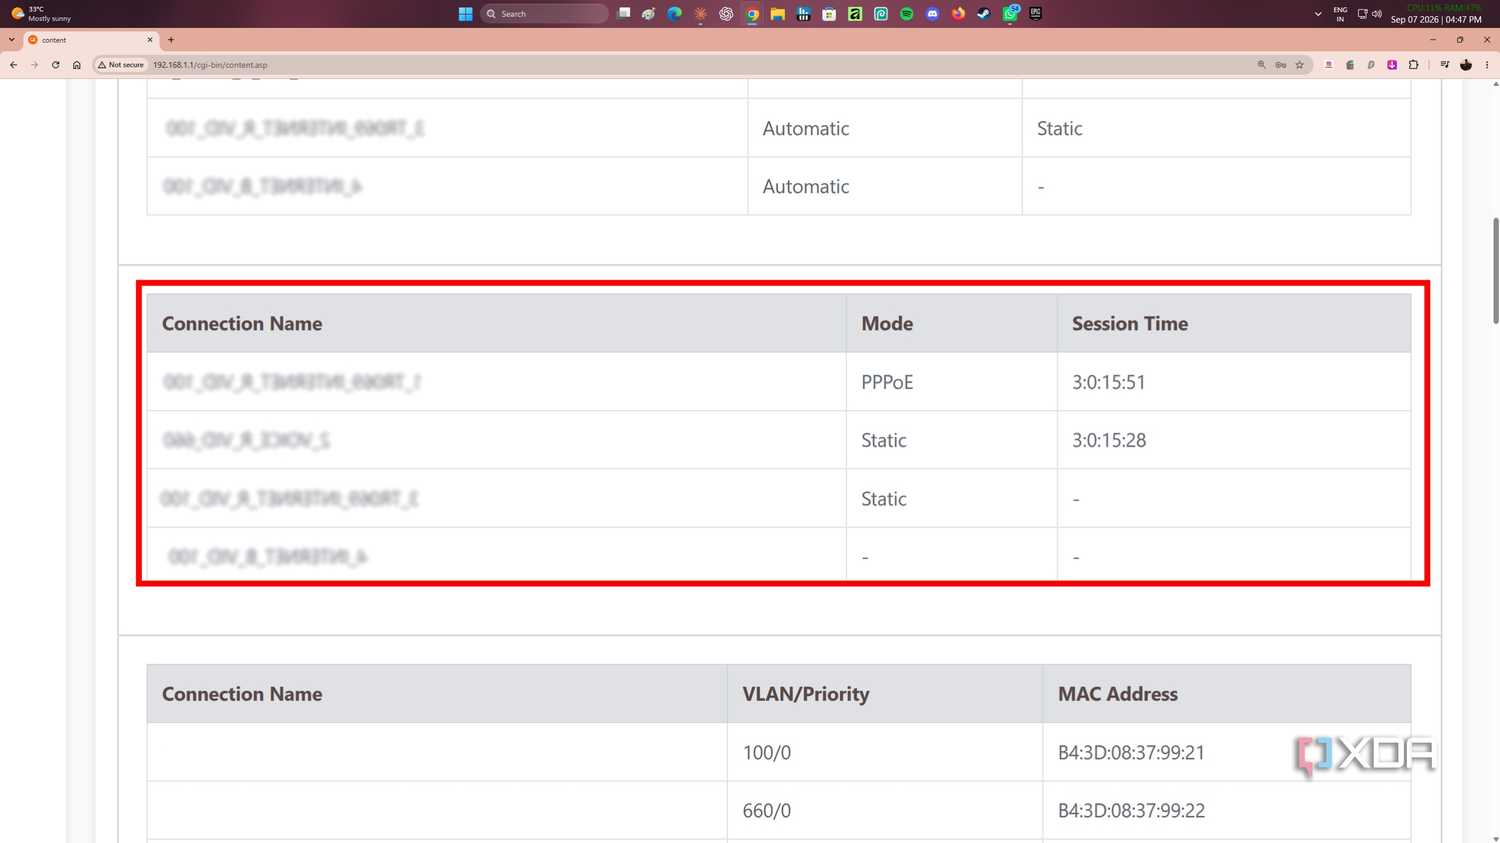Open the Windows Start menu
This screenshot has height=843, width=1500.
click(465, 14)
